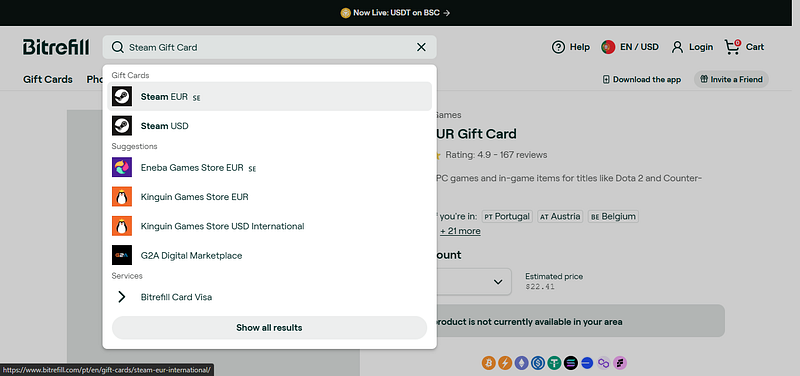800x376 pixels.
Task: Click the Eneba logo icon
Action: click(122, 167)
